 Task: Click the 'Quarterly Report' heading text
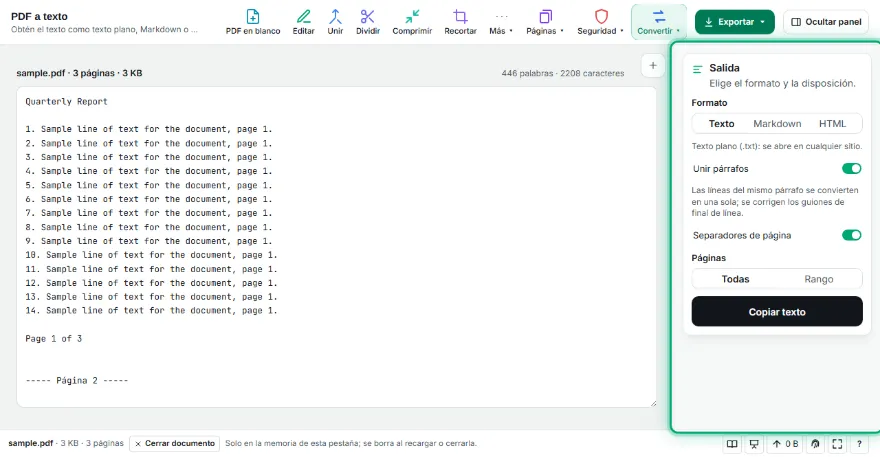tap(66, 102)
